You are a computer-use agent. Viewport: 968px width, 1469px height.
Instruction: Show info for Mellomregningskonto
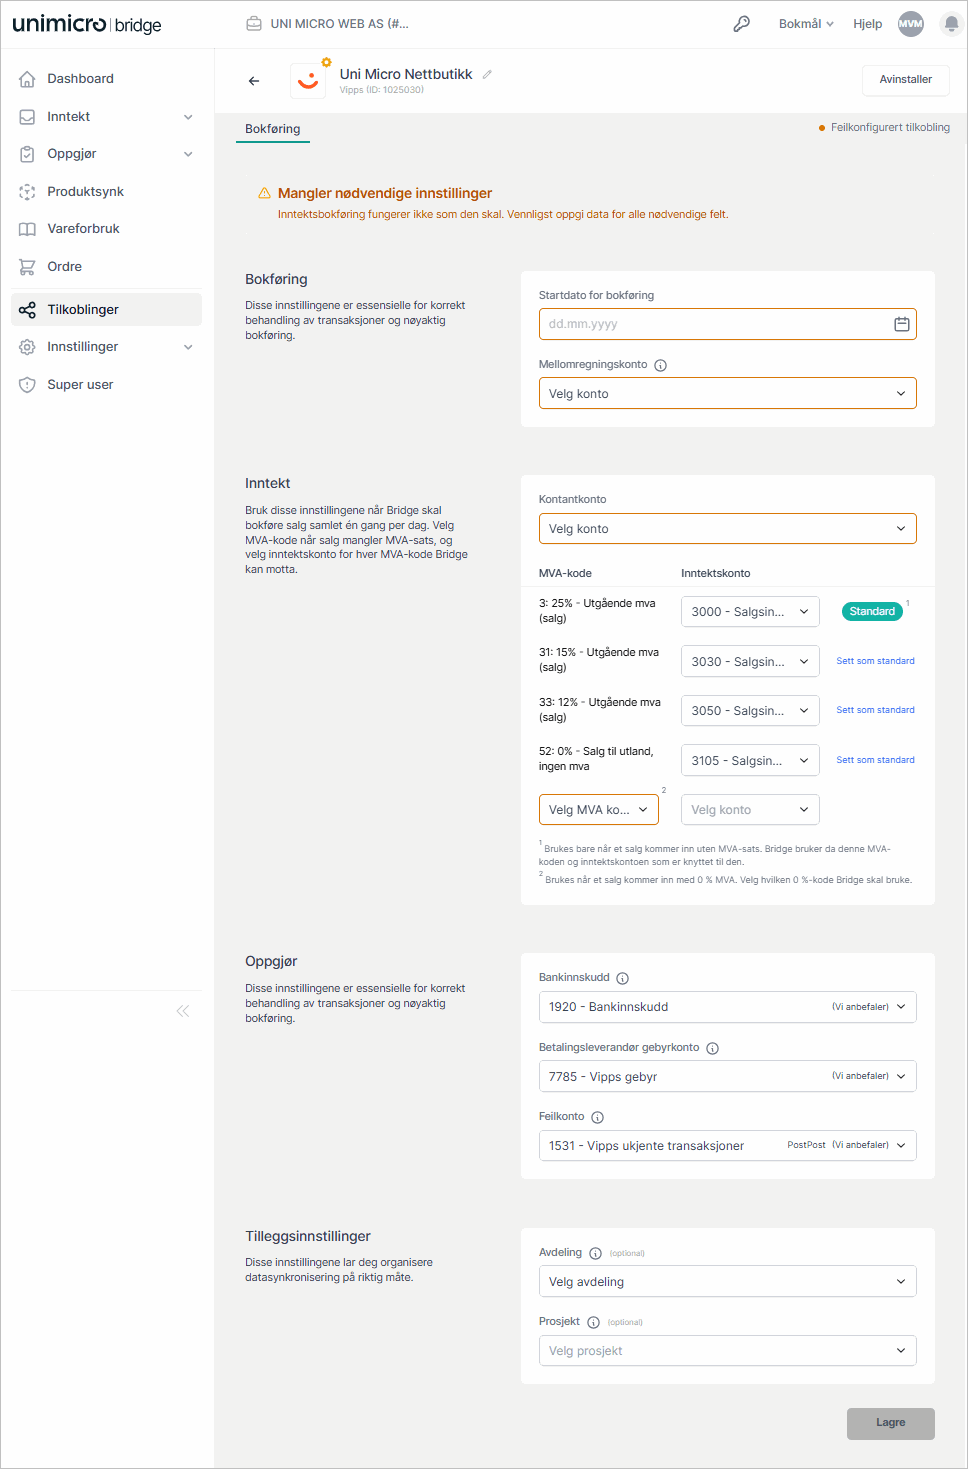coord(660,365)
